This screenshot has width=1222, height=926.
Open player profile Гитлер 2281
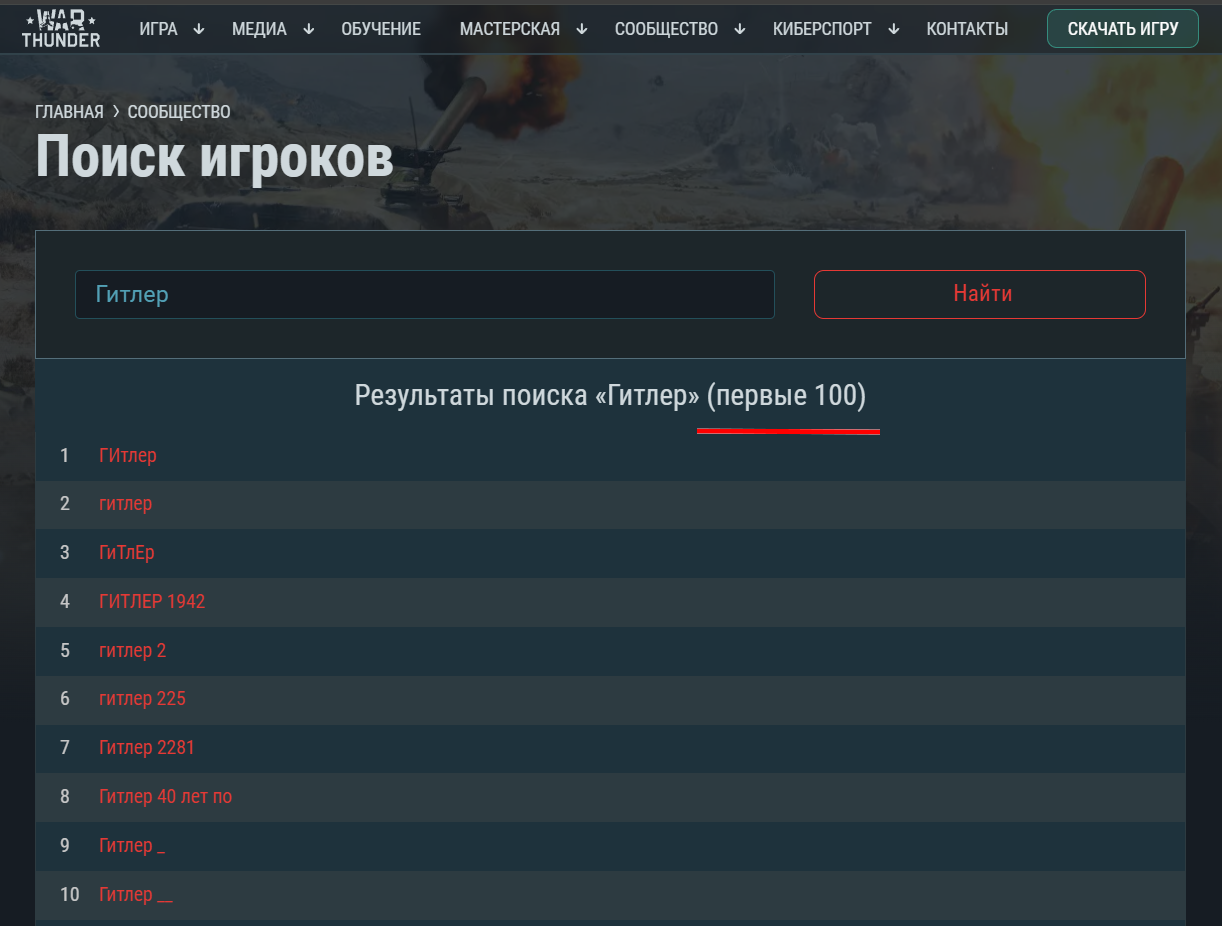tap(147, 748)
